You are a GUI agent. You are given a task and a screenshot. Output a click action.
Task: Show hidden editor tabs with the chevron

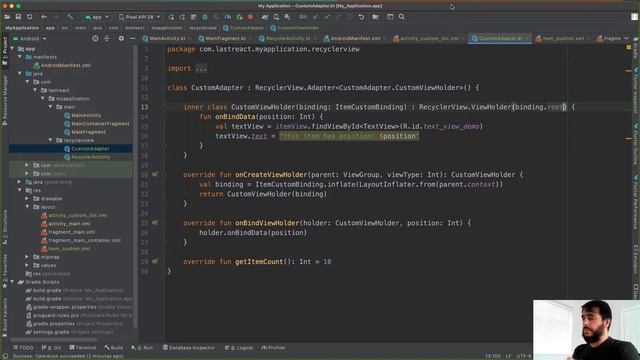click(626, 38)
